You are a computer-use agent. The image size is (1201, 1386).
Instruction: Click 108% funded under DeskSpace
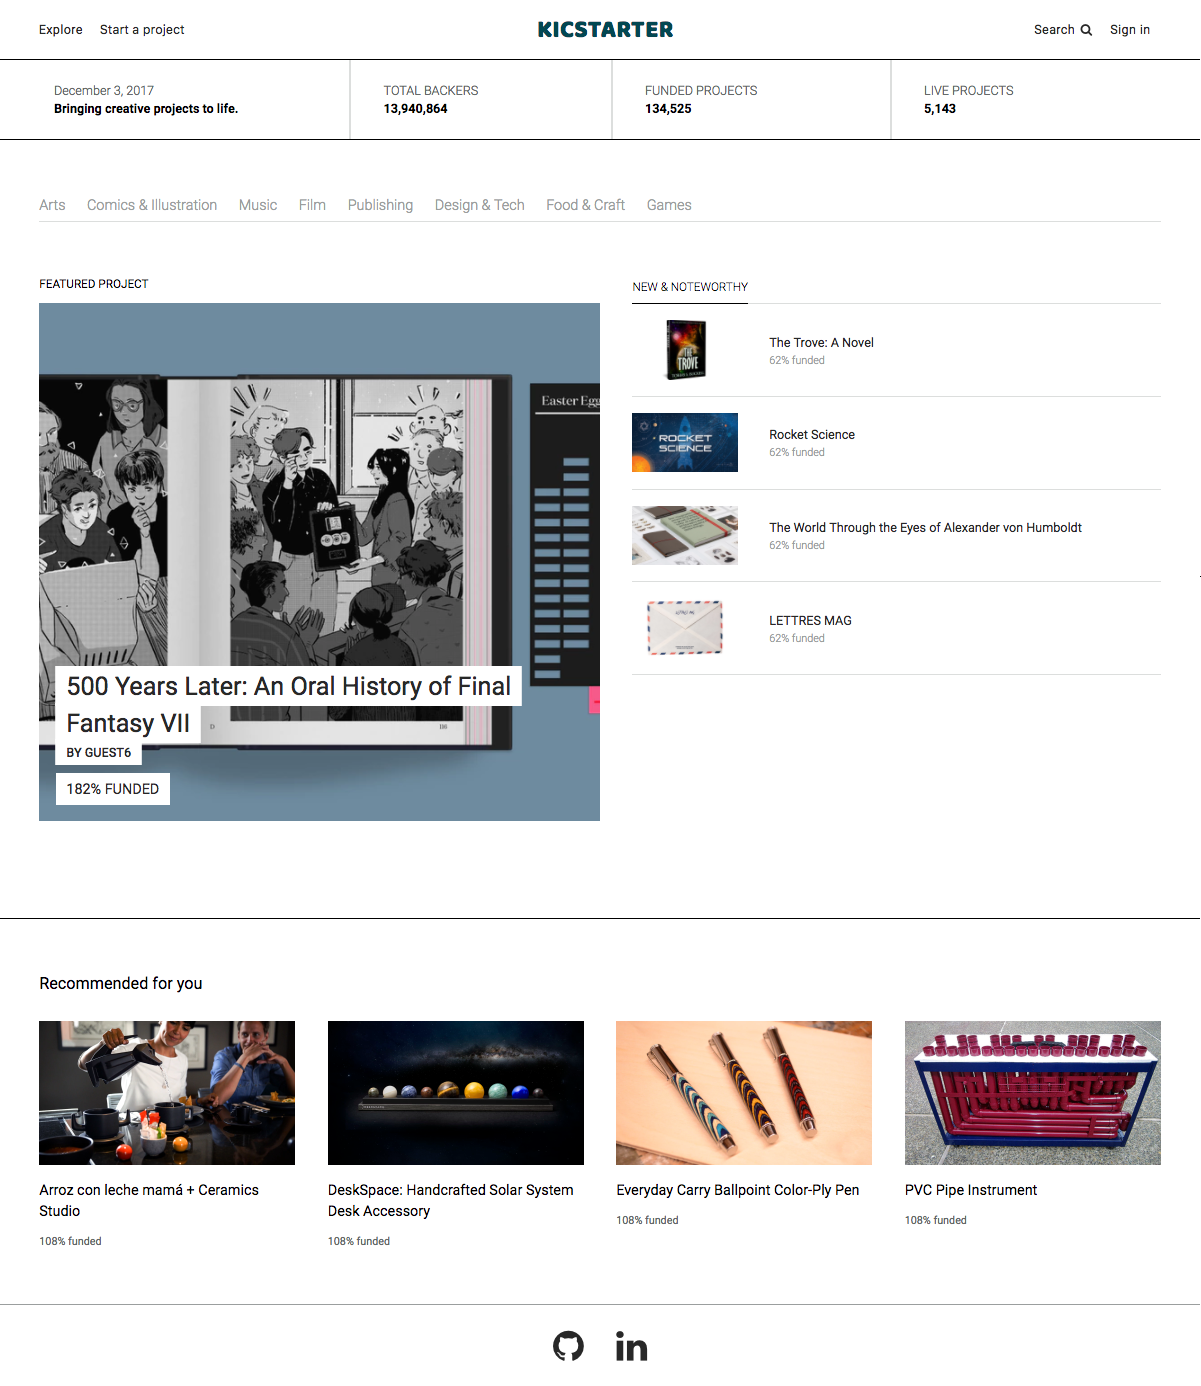click(359, 1241)
